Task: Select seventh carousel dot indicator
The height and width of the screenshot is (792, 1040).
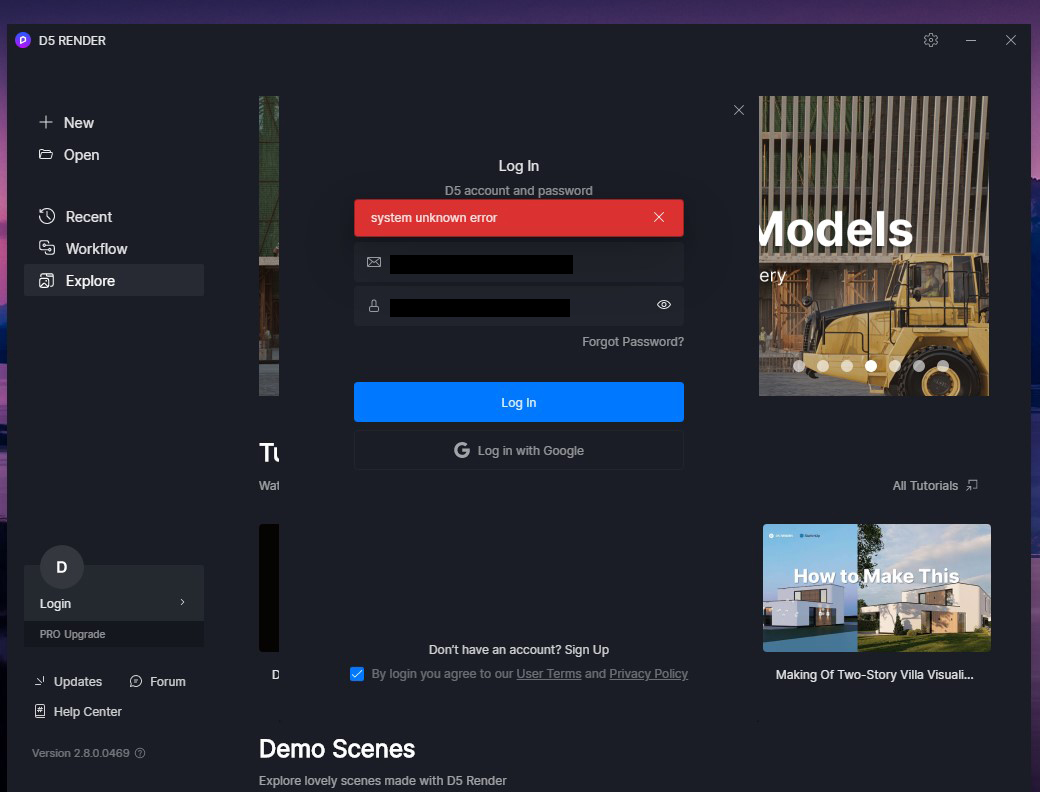Action: coord(942,365)
